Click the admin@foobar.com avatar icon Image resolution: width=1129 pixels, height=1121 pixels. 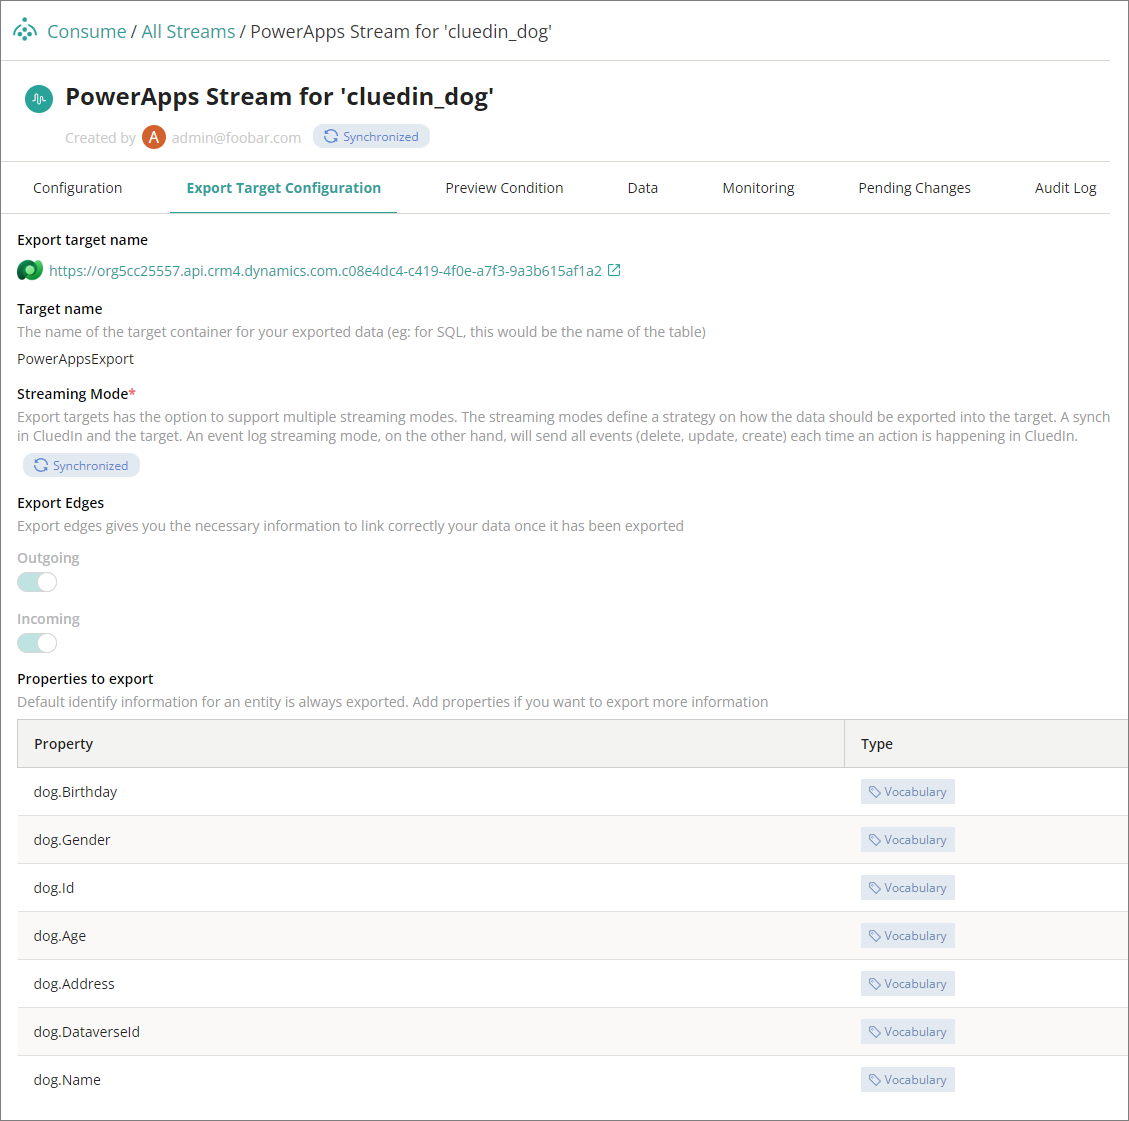click(153, 137)
